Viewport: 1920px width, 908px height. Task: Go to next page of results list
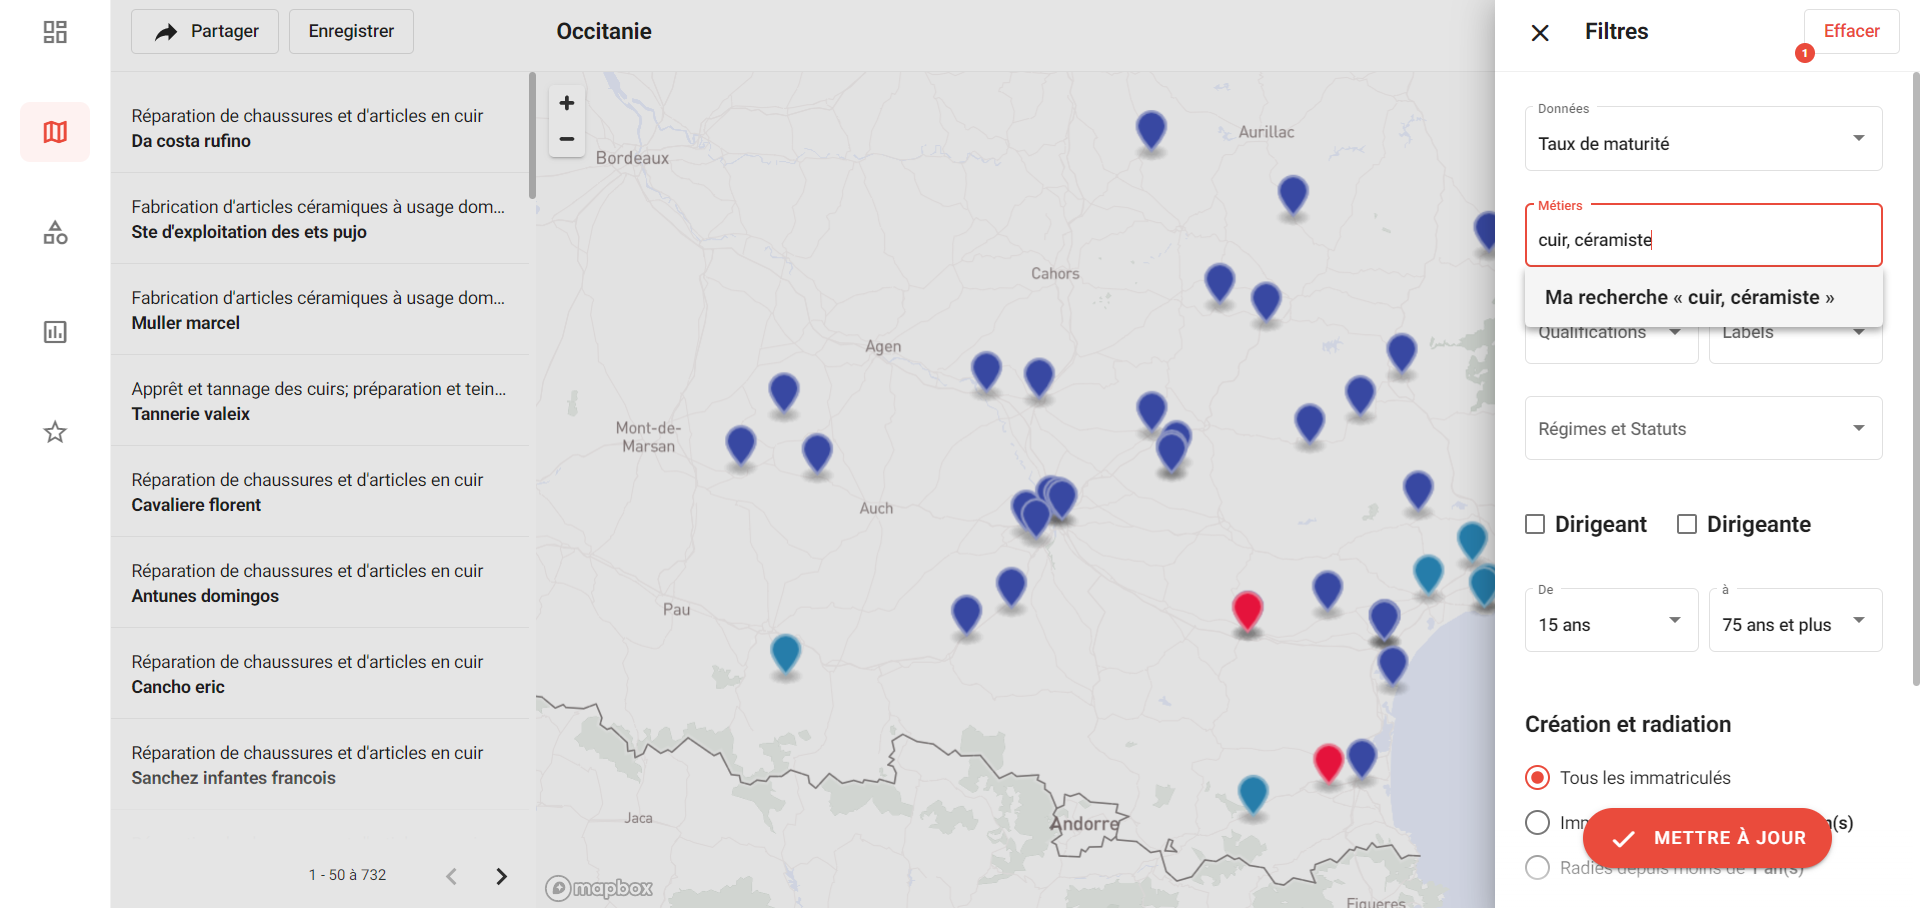point(501,876)
